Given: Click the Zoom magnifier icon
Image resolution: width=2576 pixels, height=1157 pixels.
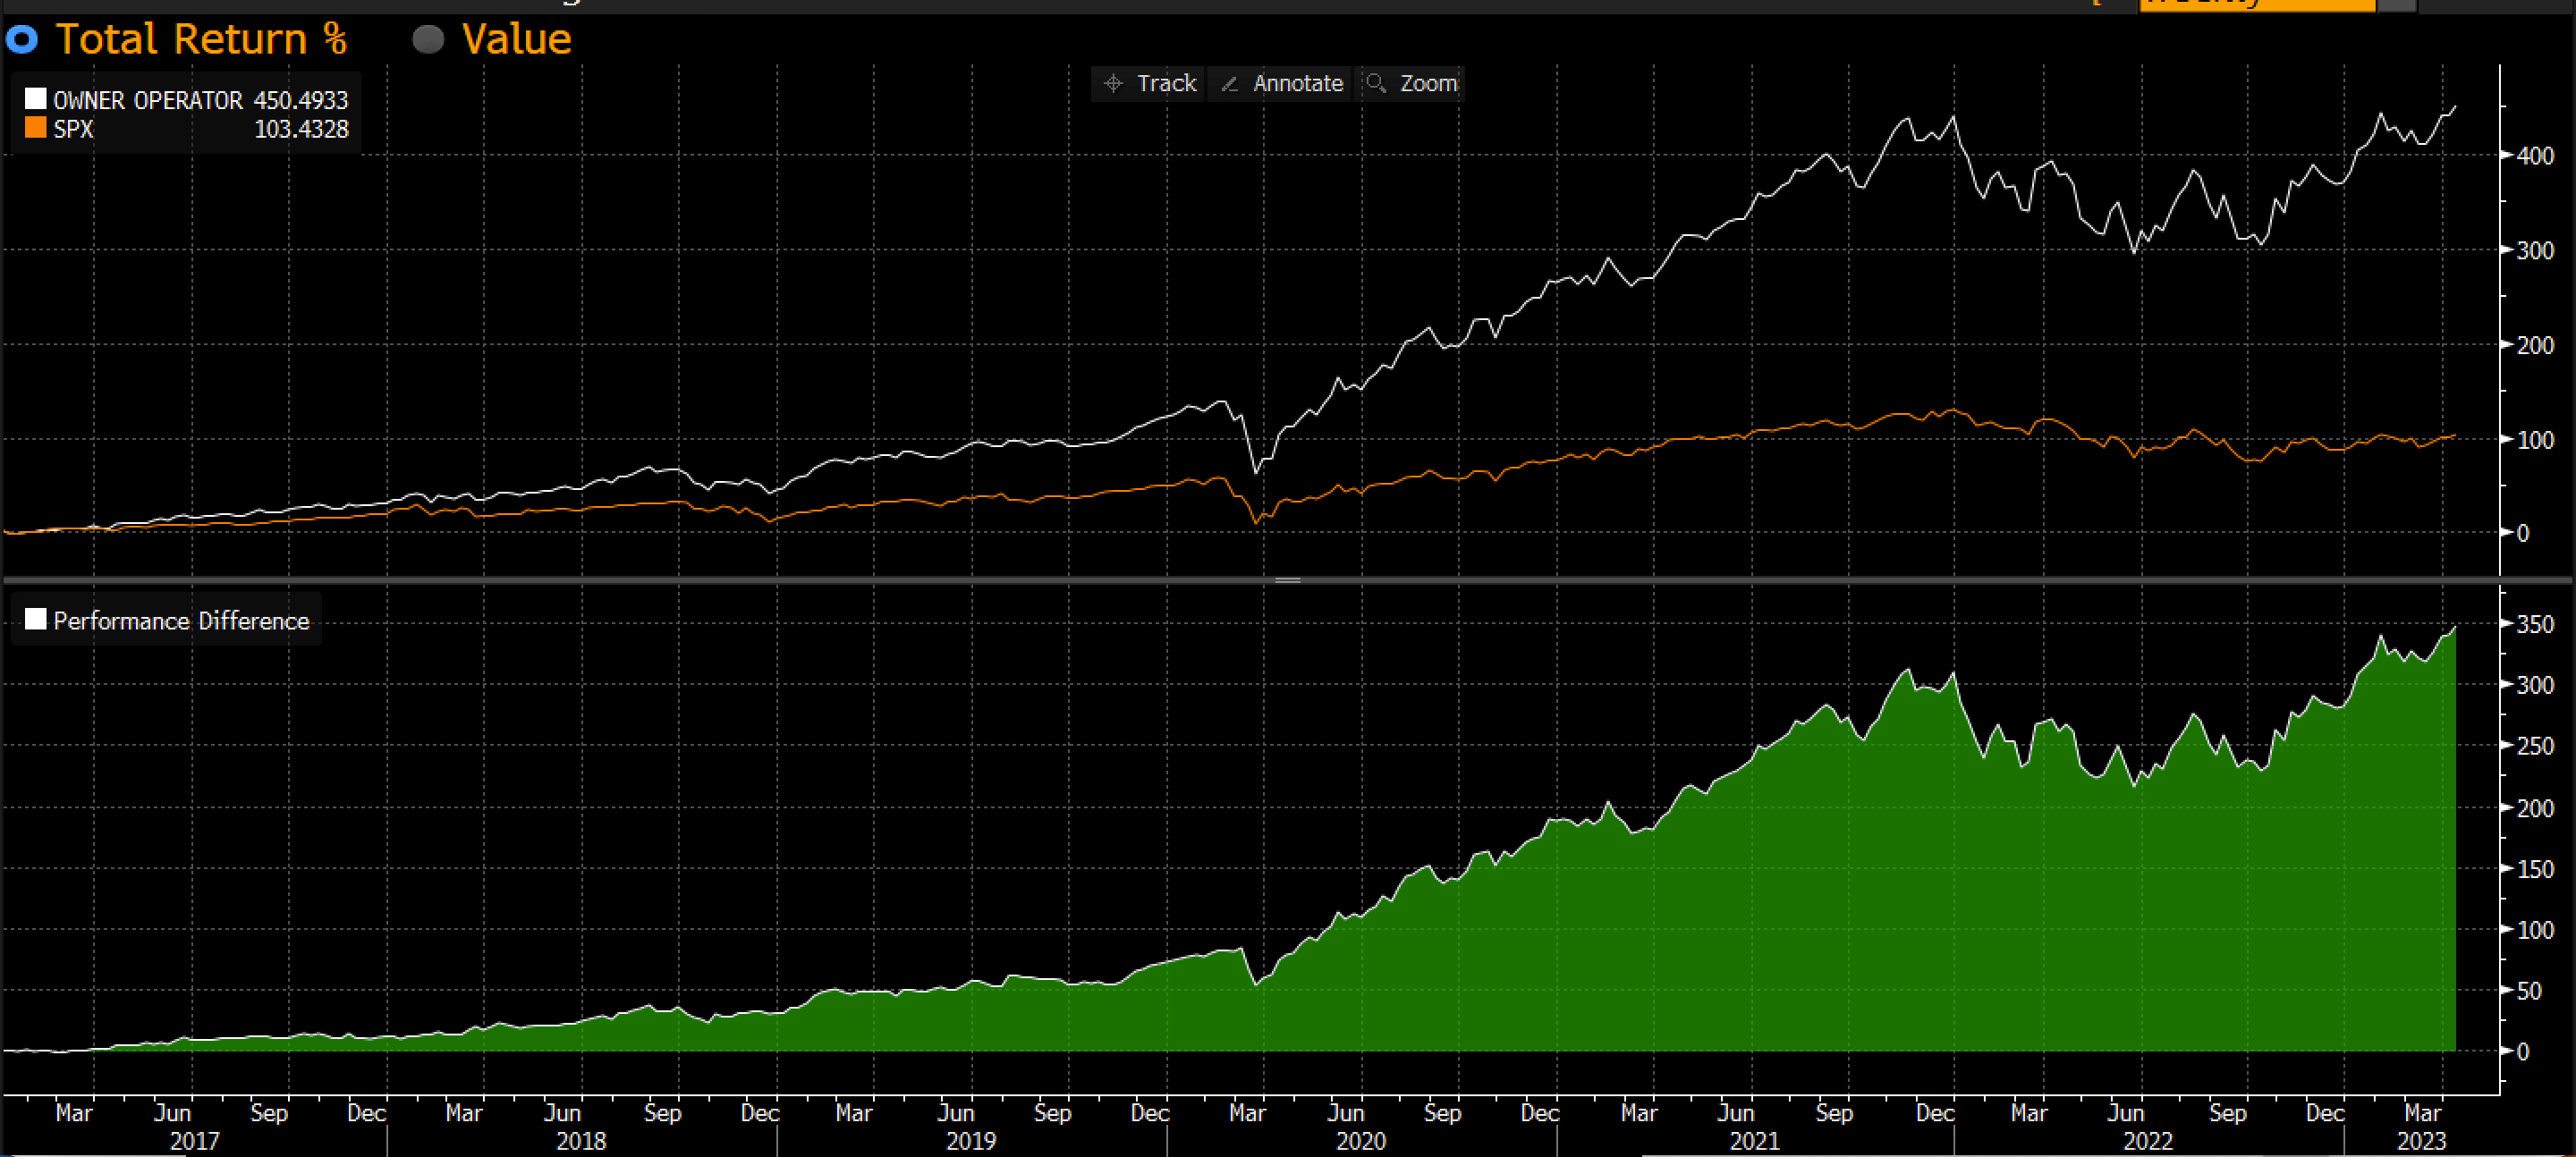Looking at the screenshot, I should pyautogui.click(x=1376, y=83).
